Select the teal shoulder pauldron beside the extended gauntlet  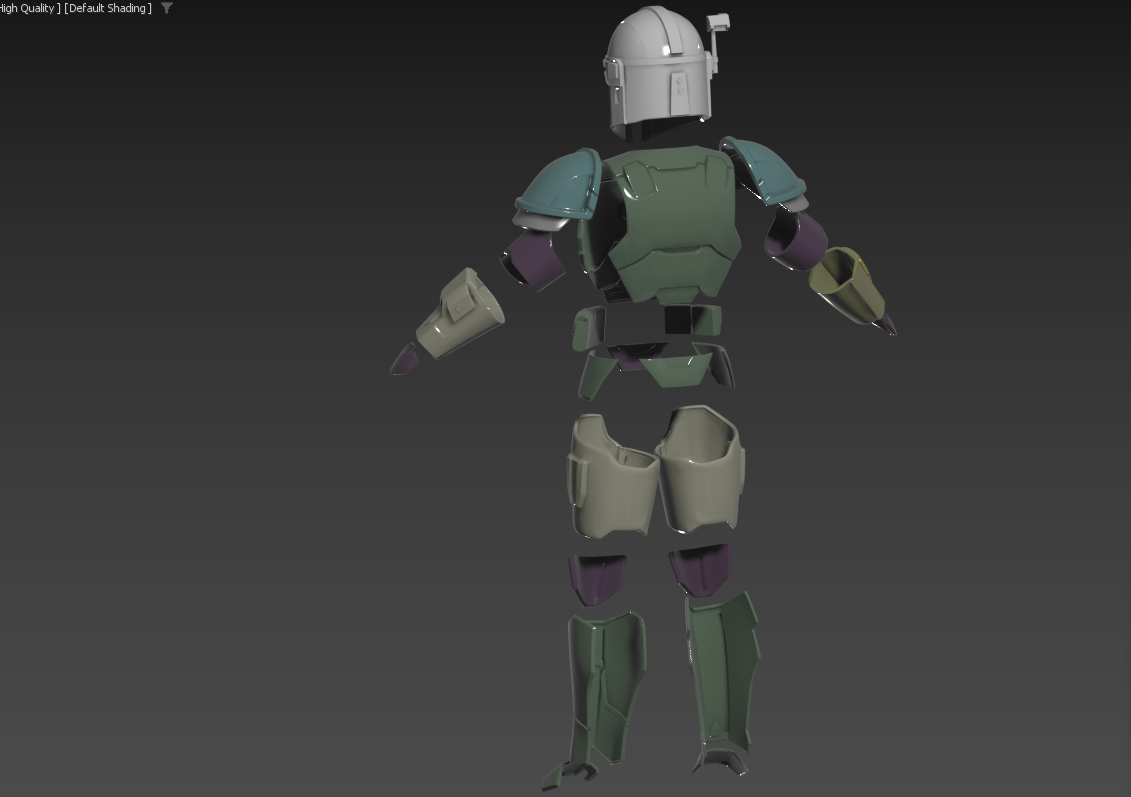(x=558, y=184)
